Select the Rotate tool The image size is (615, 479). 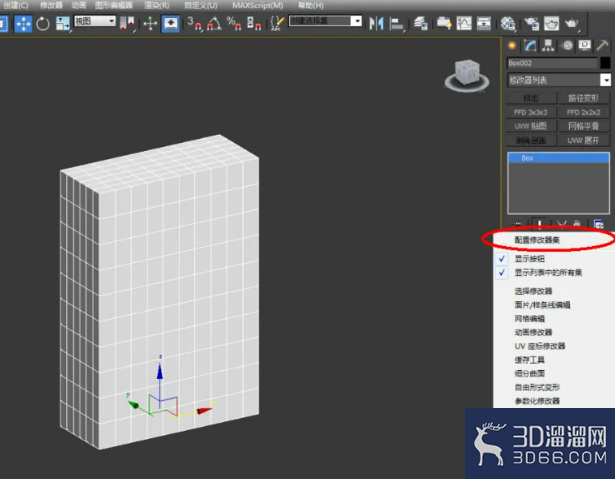coord(43,24)
